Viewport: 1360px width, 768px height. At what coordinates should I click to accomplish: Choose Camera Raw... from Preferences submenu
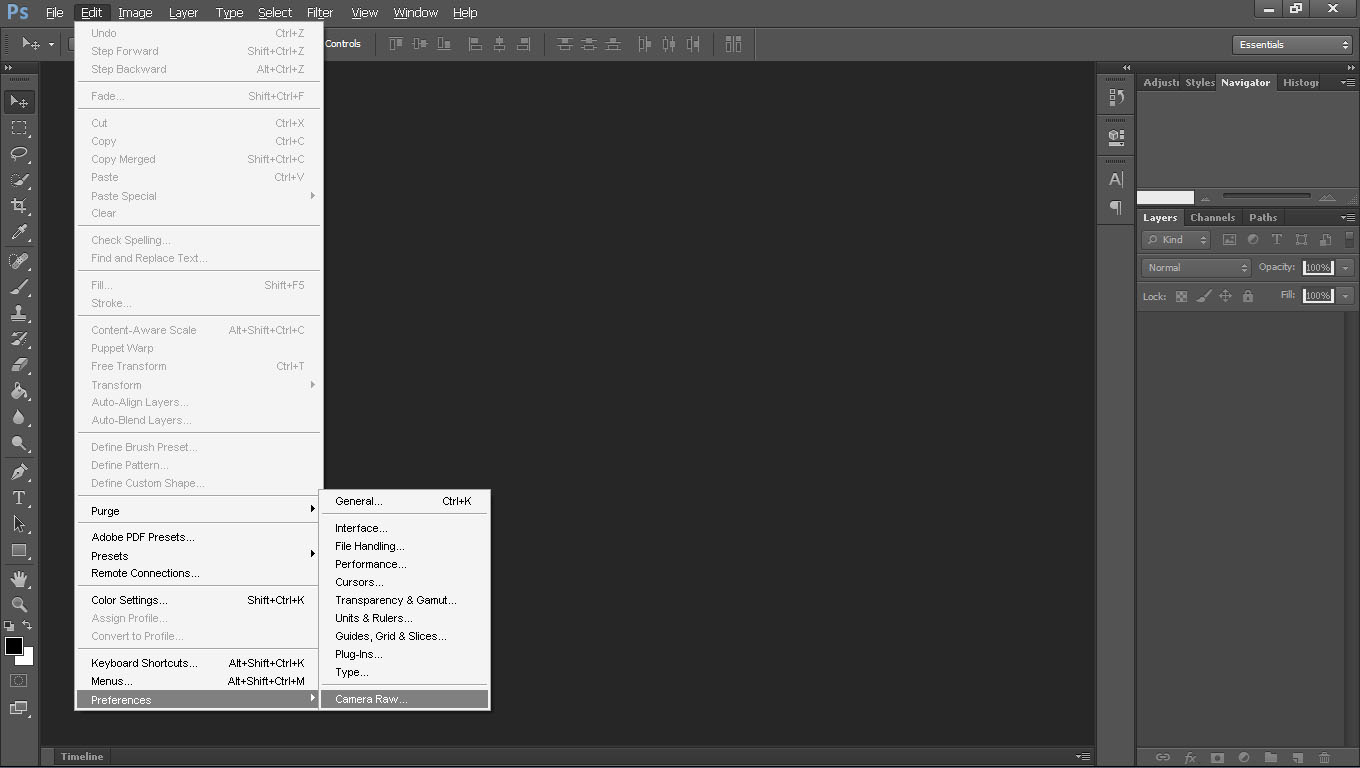click(405, 699)
